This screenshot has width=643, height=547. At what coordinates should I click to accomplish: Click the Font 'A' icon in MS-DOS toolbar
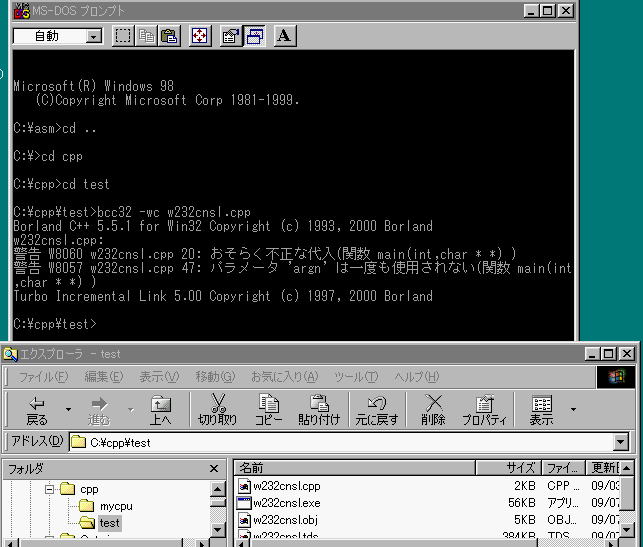tap(285, 36)
